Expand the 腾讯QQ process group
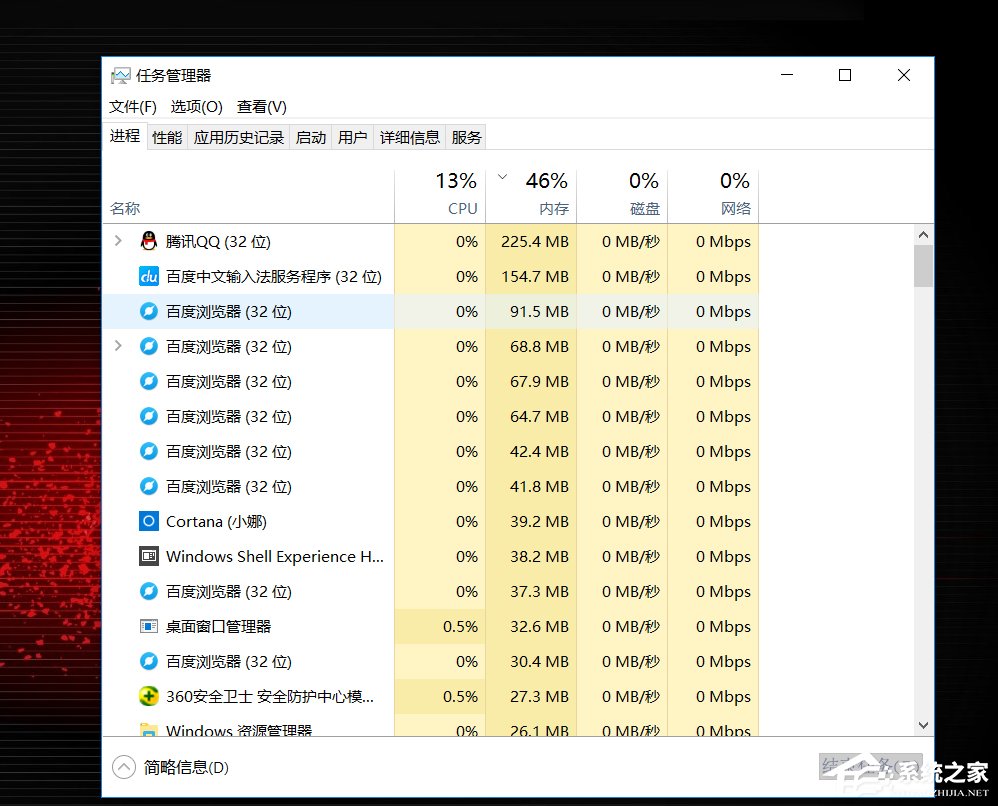Viewport: 998px width, 806px height. click(x=117, y=241)
